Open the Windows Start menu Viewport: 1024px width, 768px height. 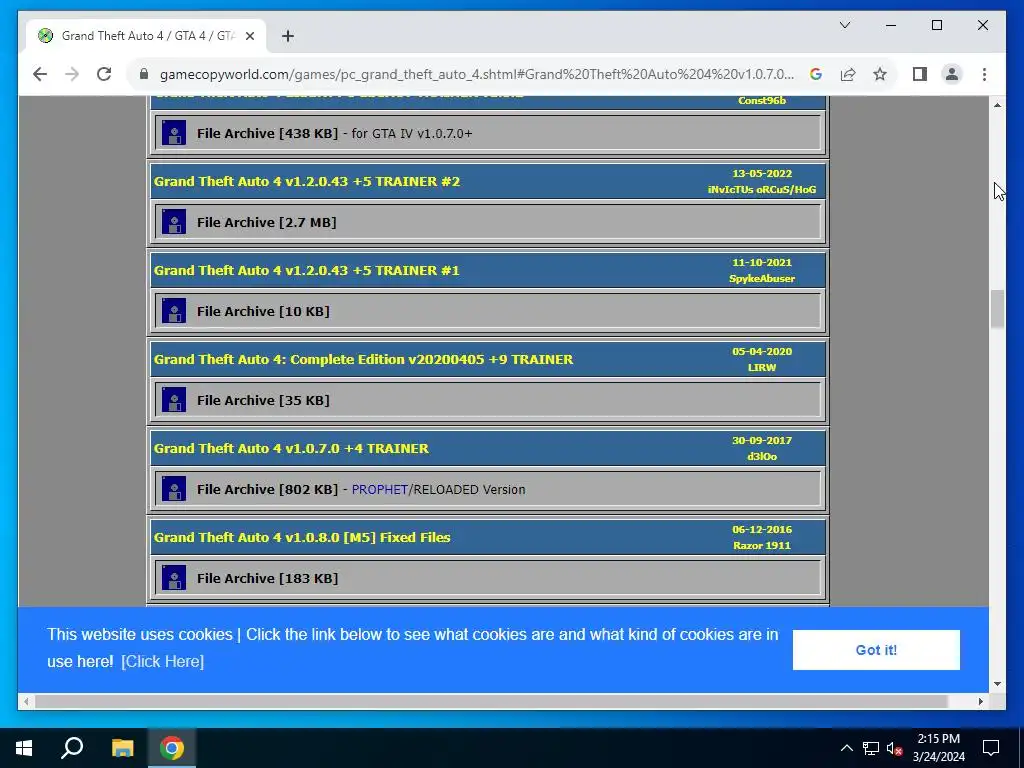click(24, 748)
